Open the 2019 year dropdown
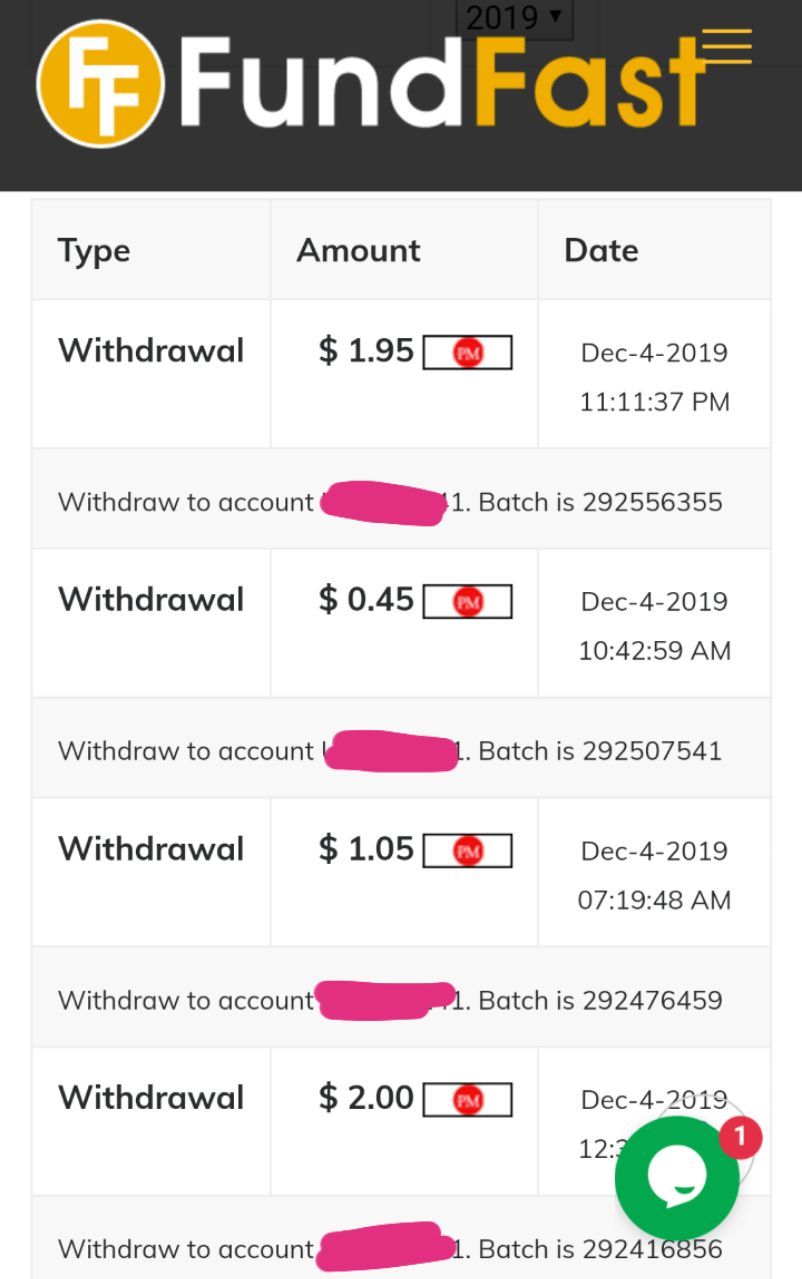Image resolution: width=802 pixels, height=1279 pixels. point(513,17)
